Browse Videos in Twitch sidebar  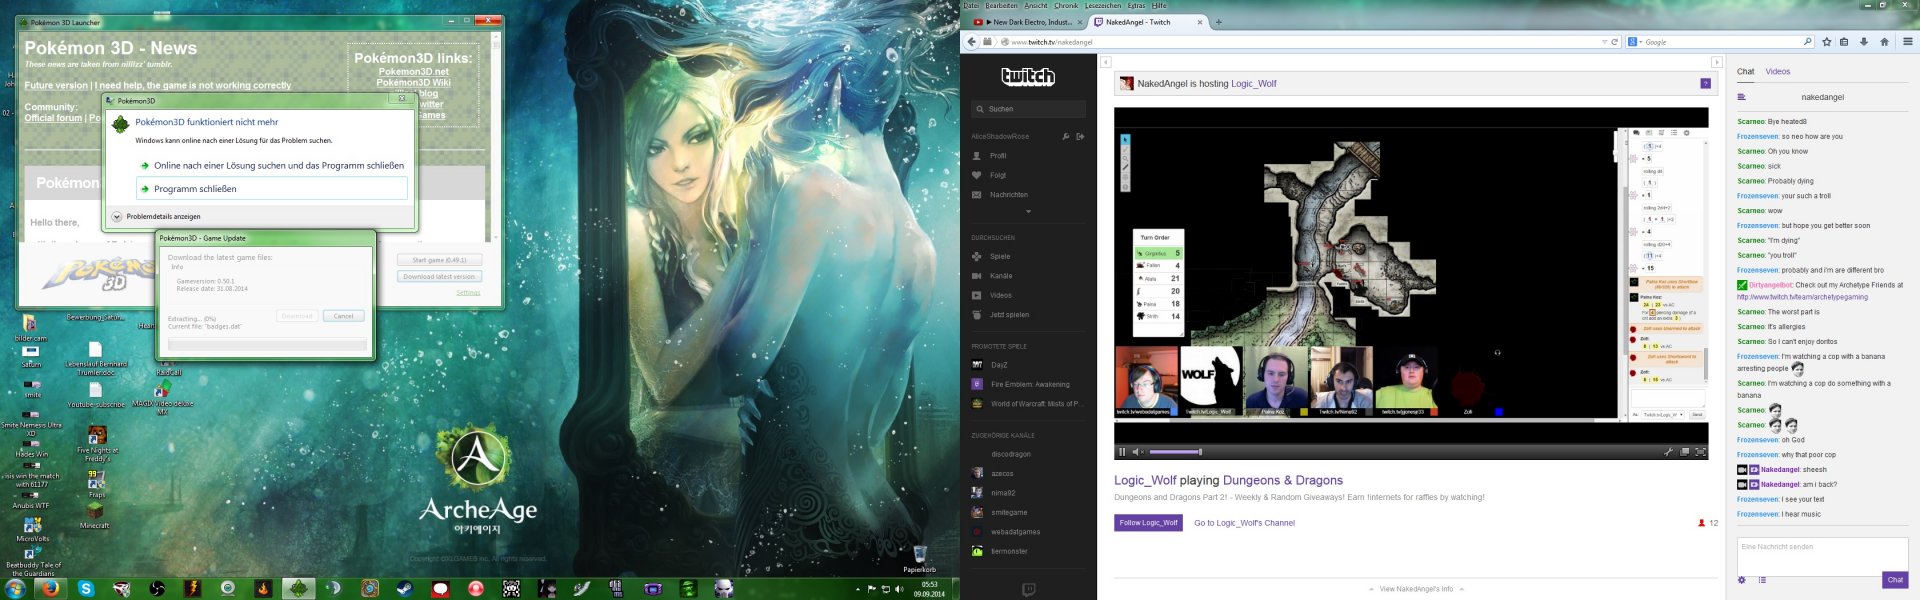tap(1001, 295)
